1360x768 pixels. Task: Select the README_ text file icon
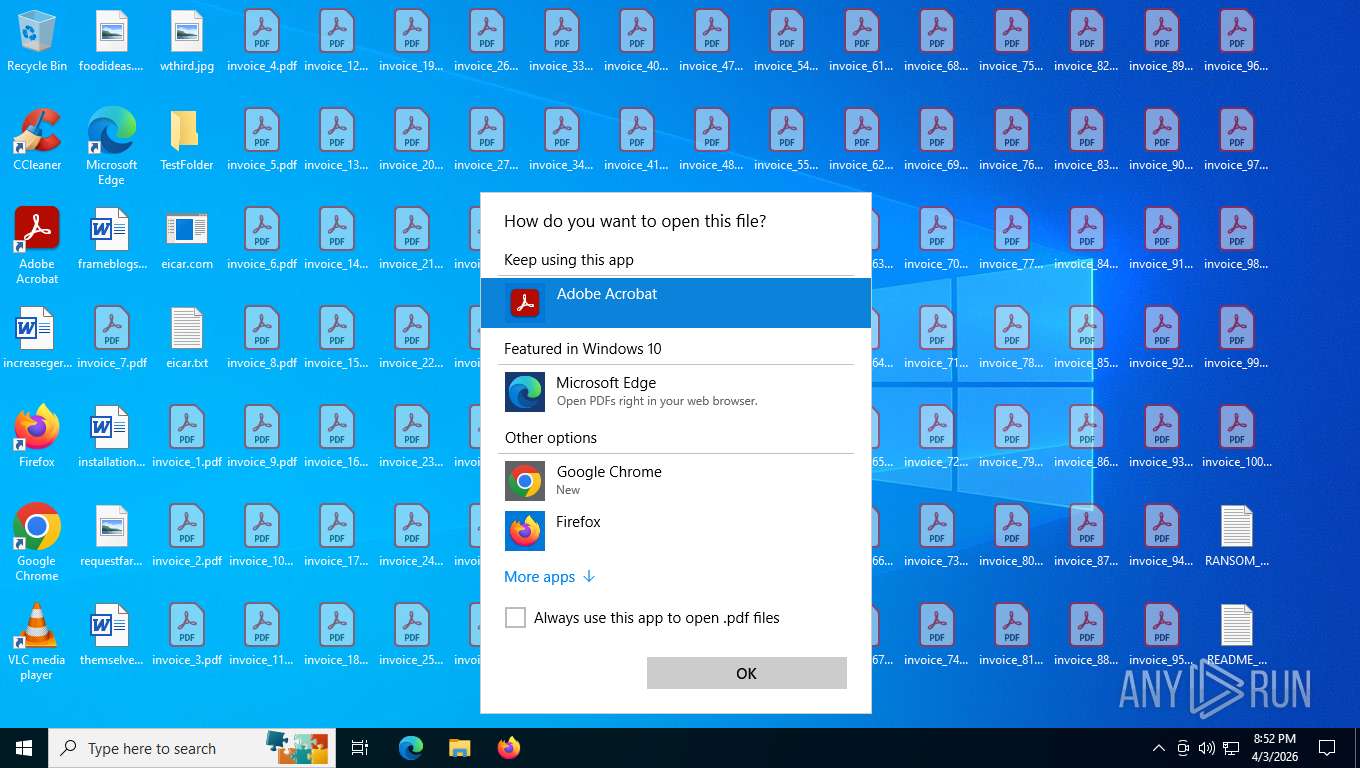tap(1237, 636)
